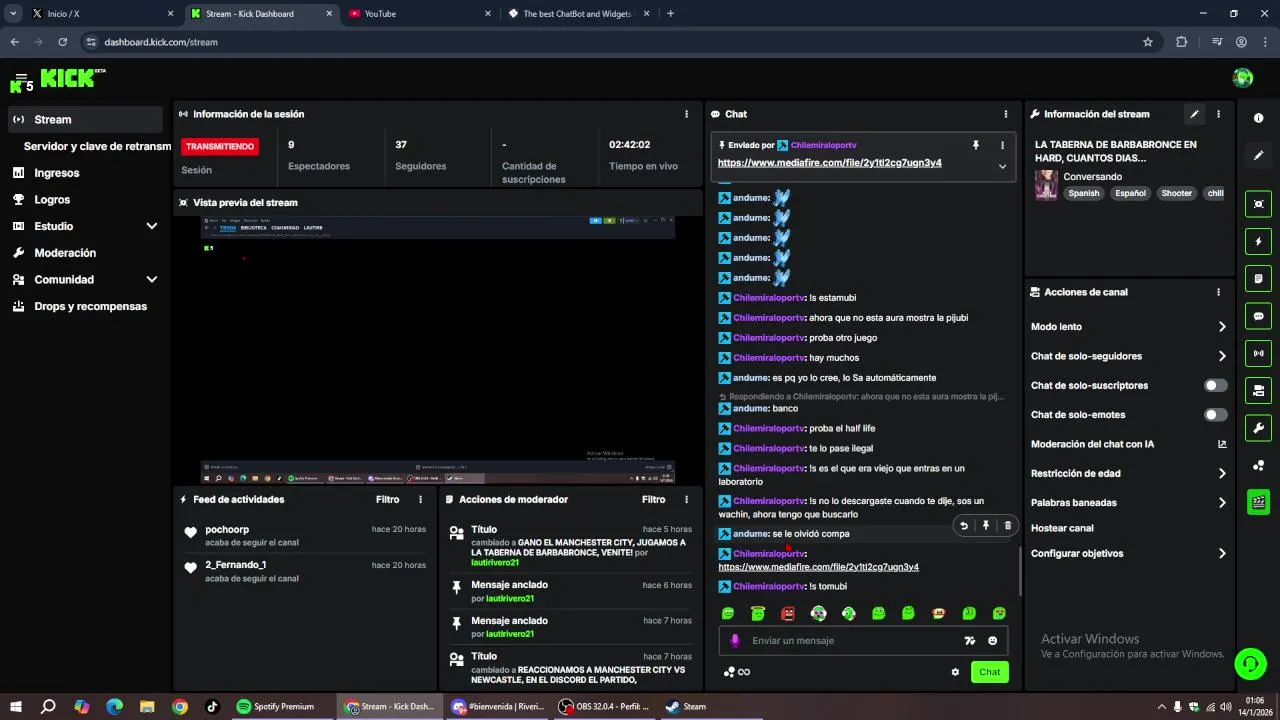Open Feed de actividades three-dot menu
Screen dimensions: 1280x720
420,499
